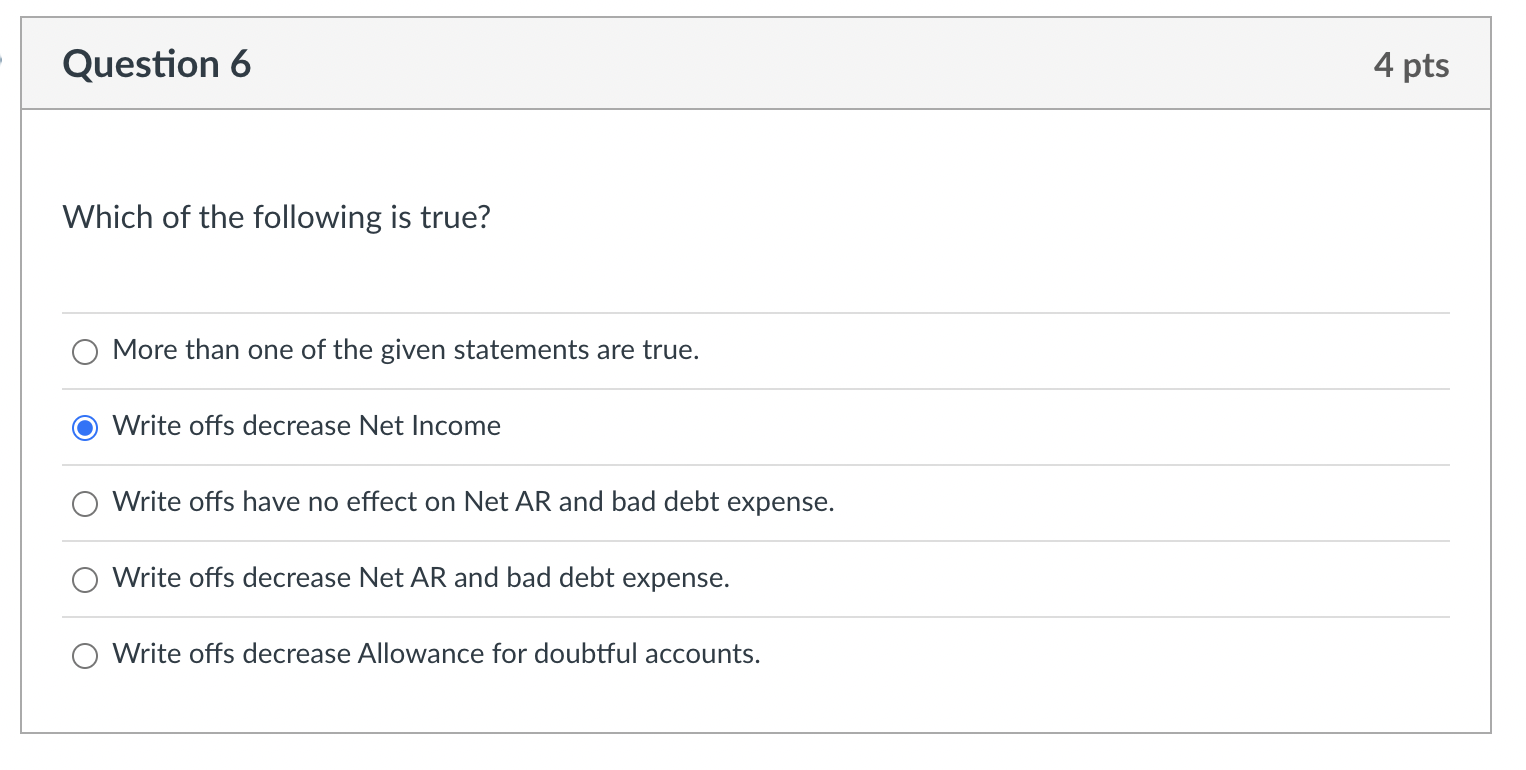Click the answer text "Write offs decrease Net AR and bad debt expense."
This screenshot has width=1526, height=770.
[420, 578]
